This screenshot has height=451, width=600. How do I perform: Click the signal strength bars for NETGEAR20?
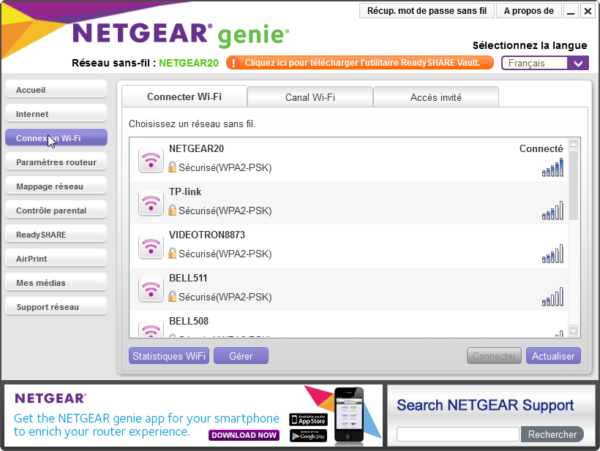(x=552, y=168)
